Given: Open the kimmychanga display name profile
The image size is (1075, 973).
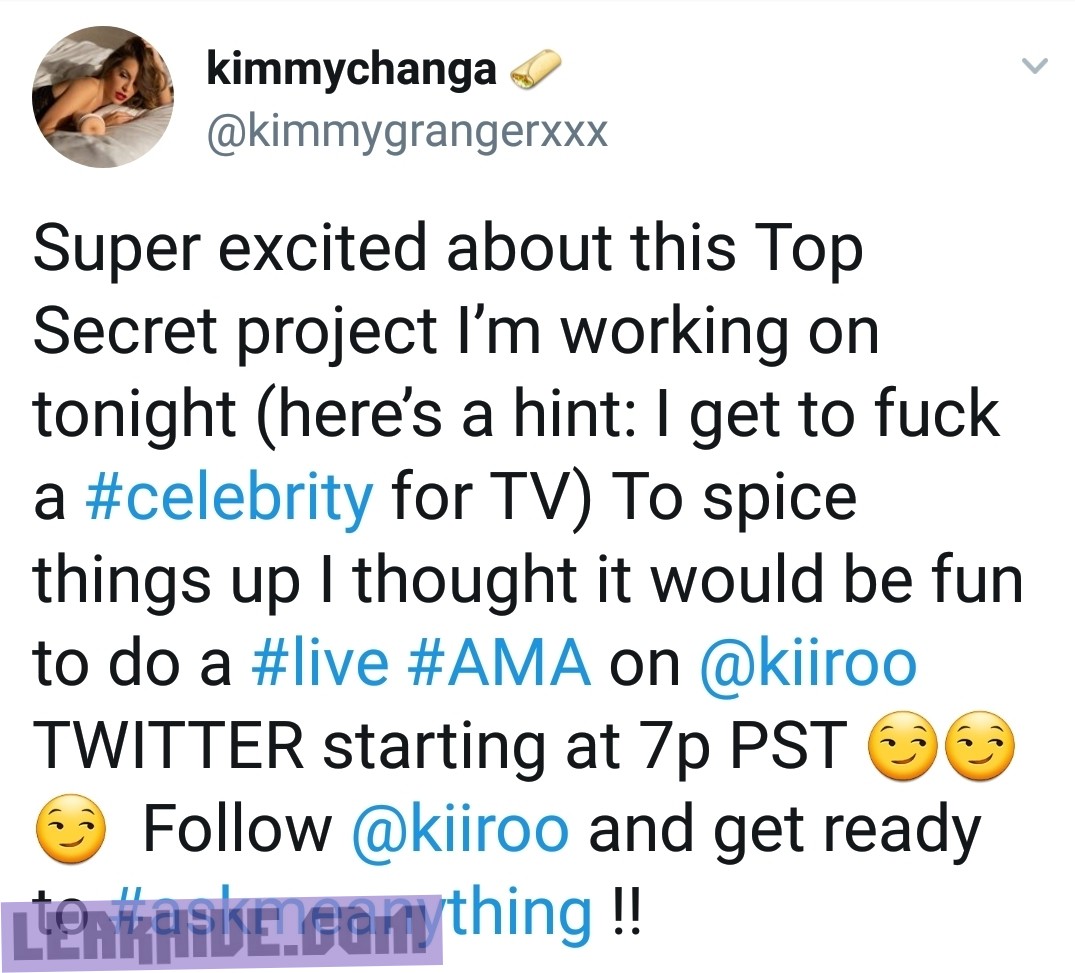Looking at the screenshot, I should click(350, 68).
